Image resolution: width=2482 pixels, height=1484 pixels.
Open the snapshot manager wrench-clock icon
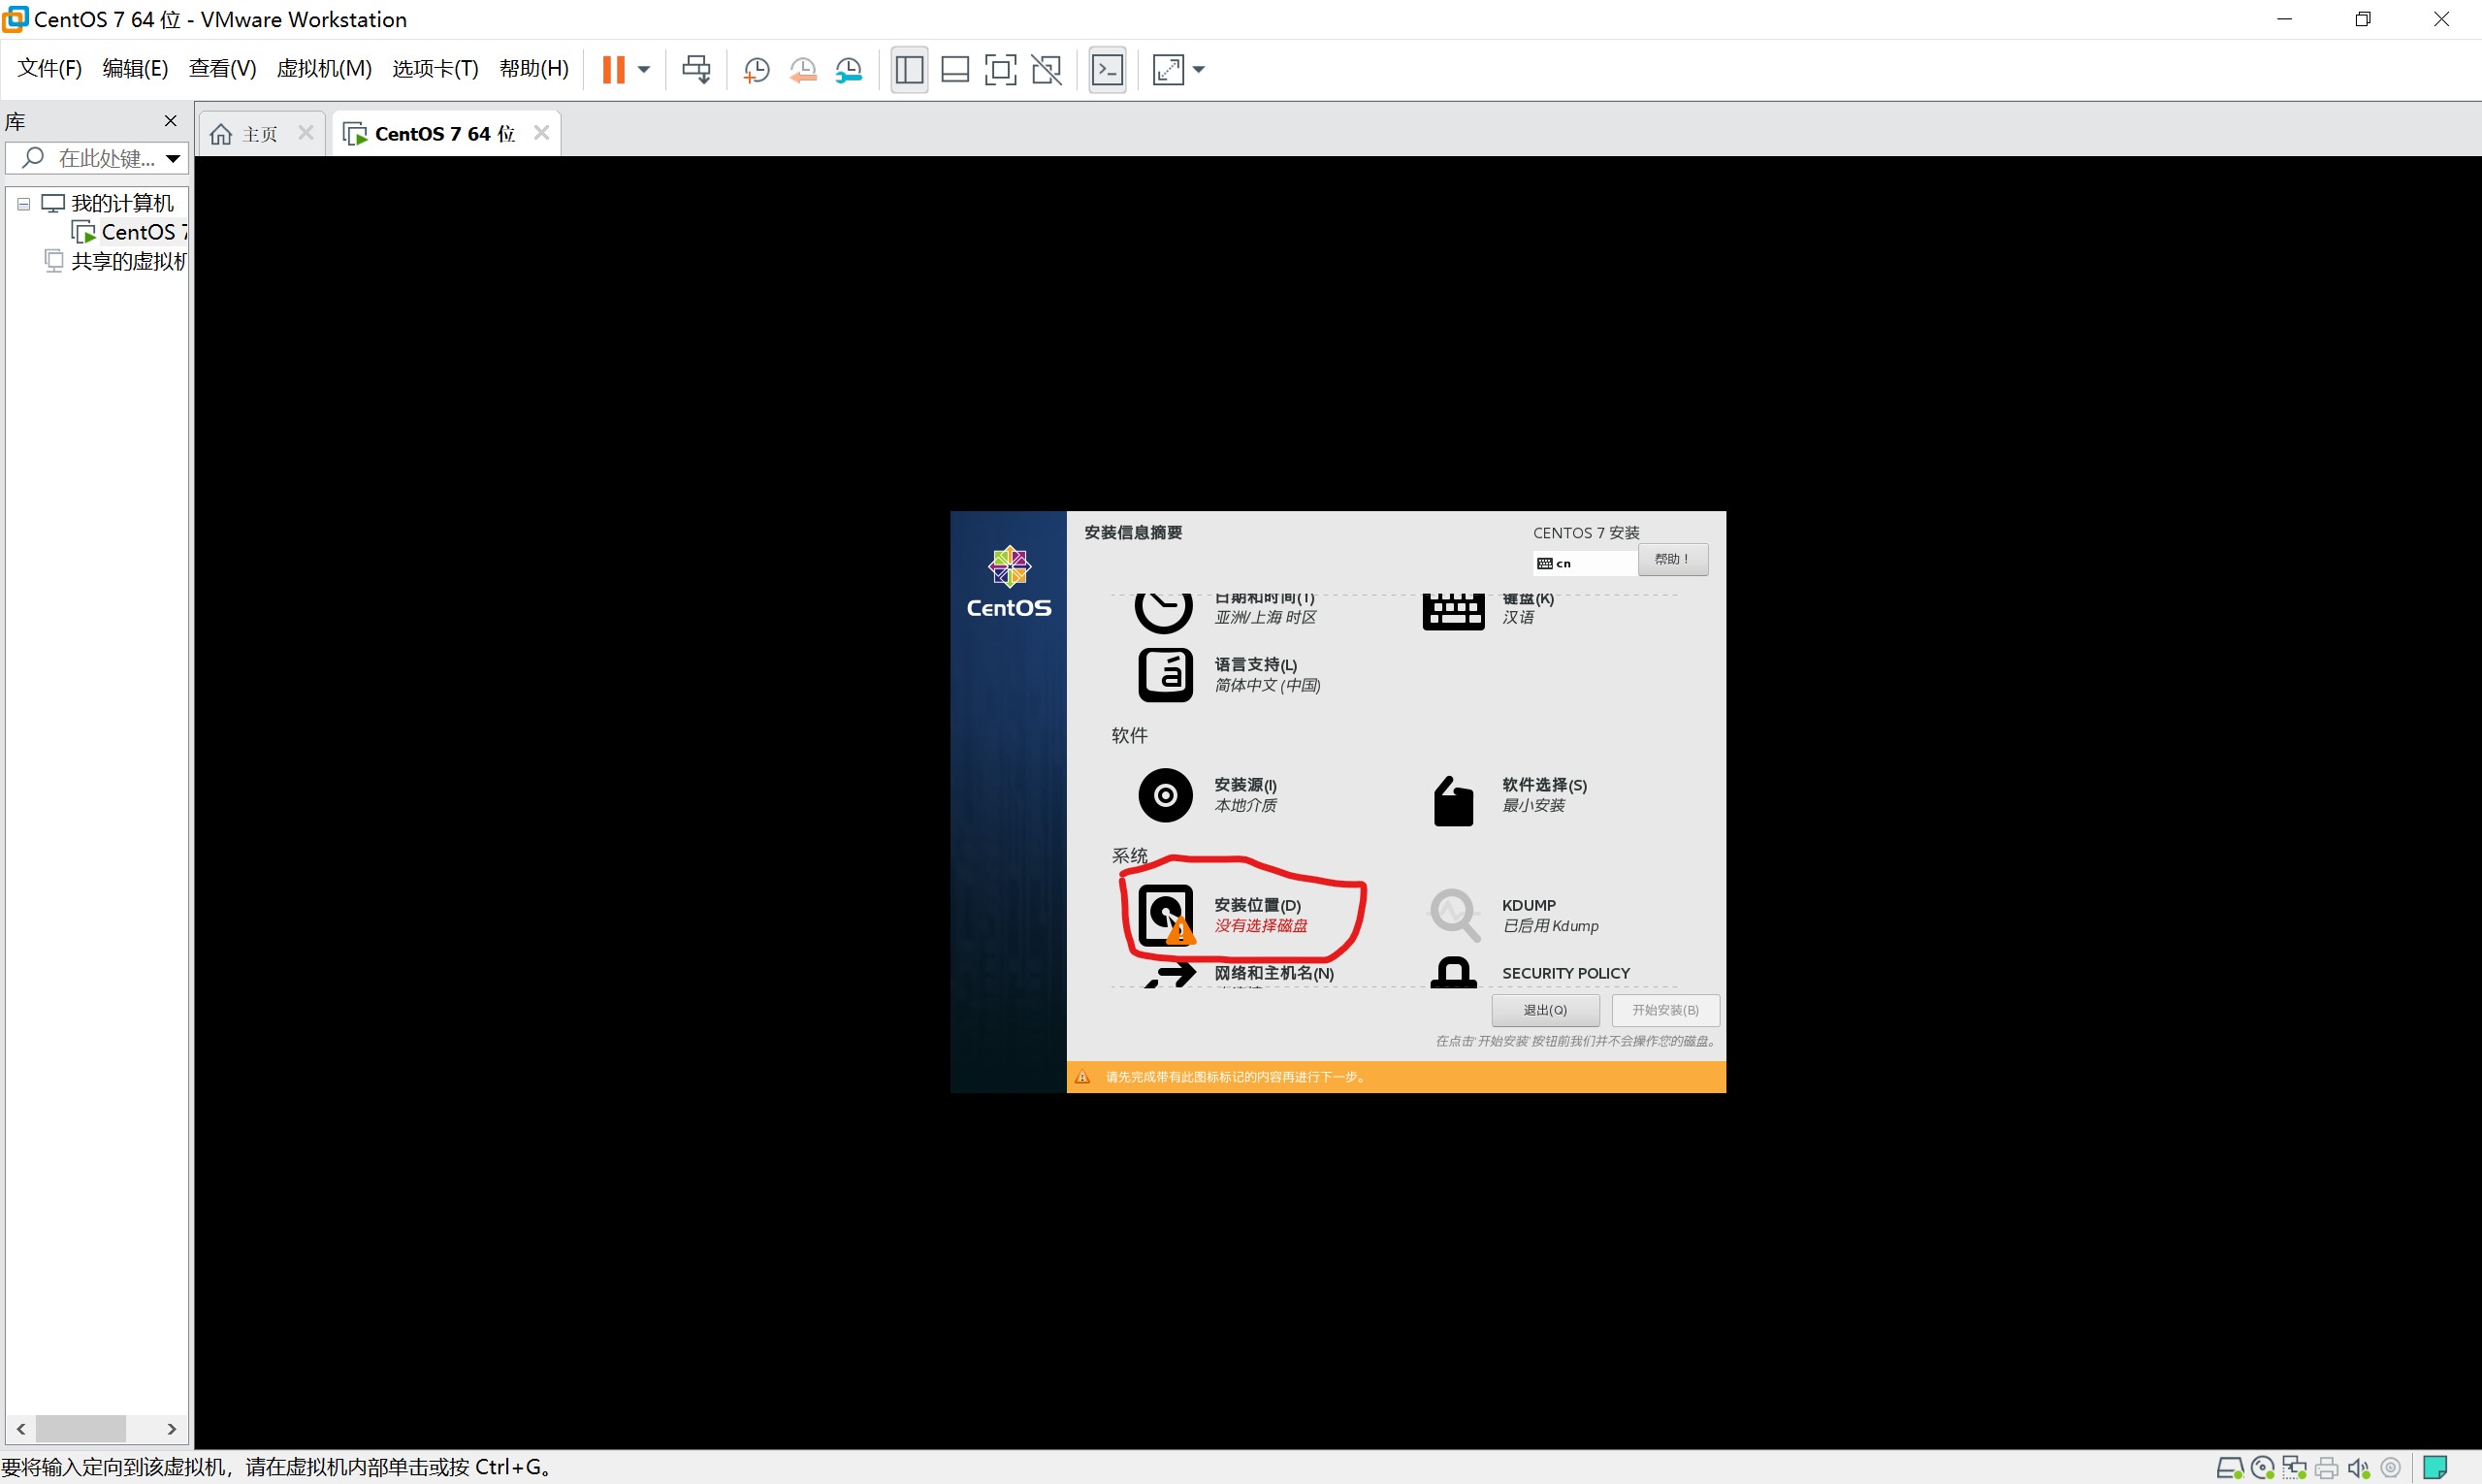(849, 69)
